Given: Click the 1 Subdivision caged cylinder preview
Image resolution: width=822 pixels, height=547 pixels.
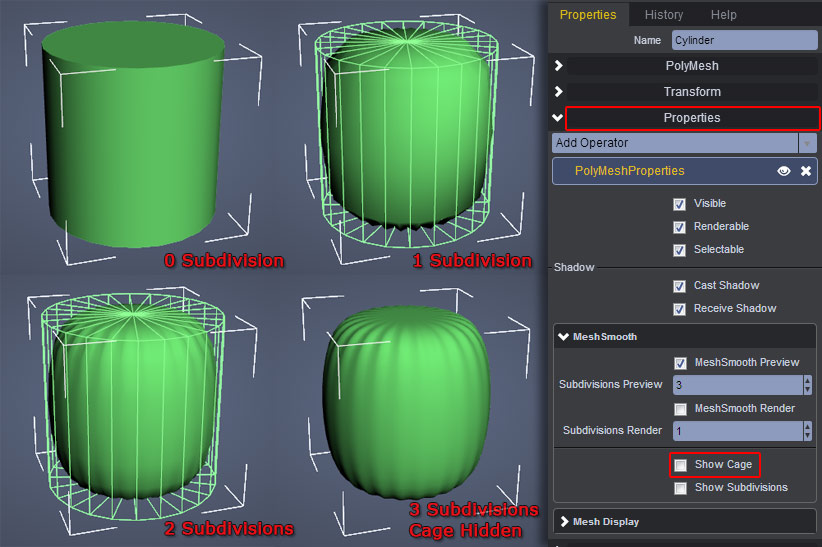Looking at the screenshot, I should point(407,134).
